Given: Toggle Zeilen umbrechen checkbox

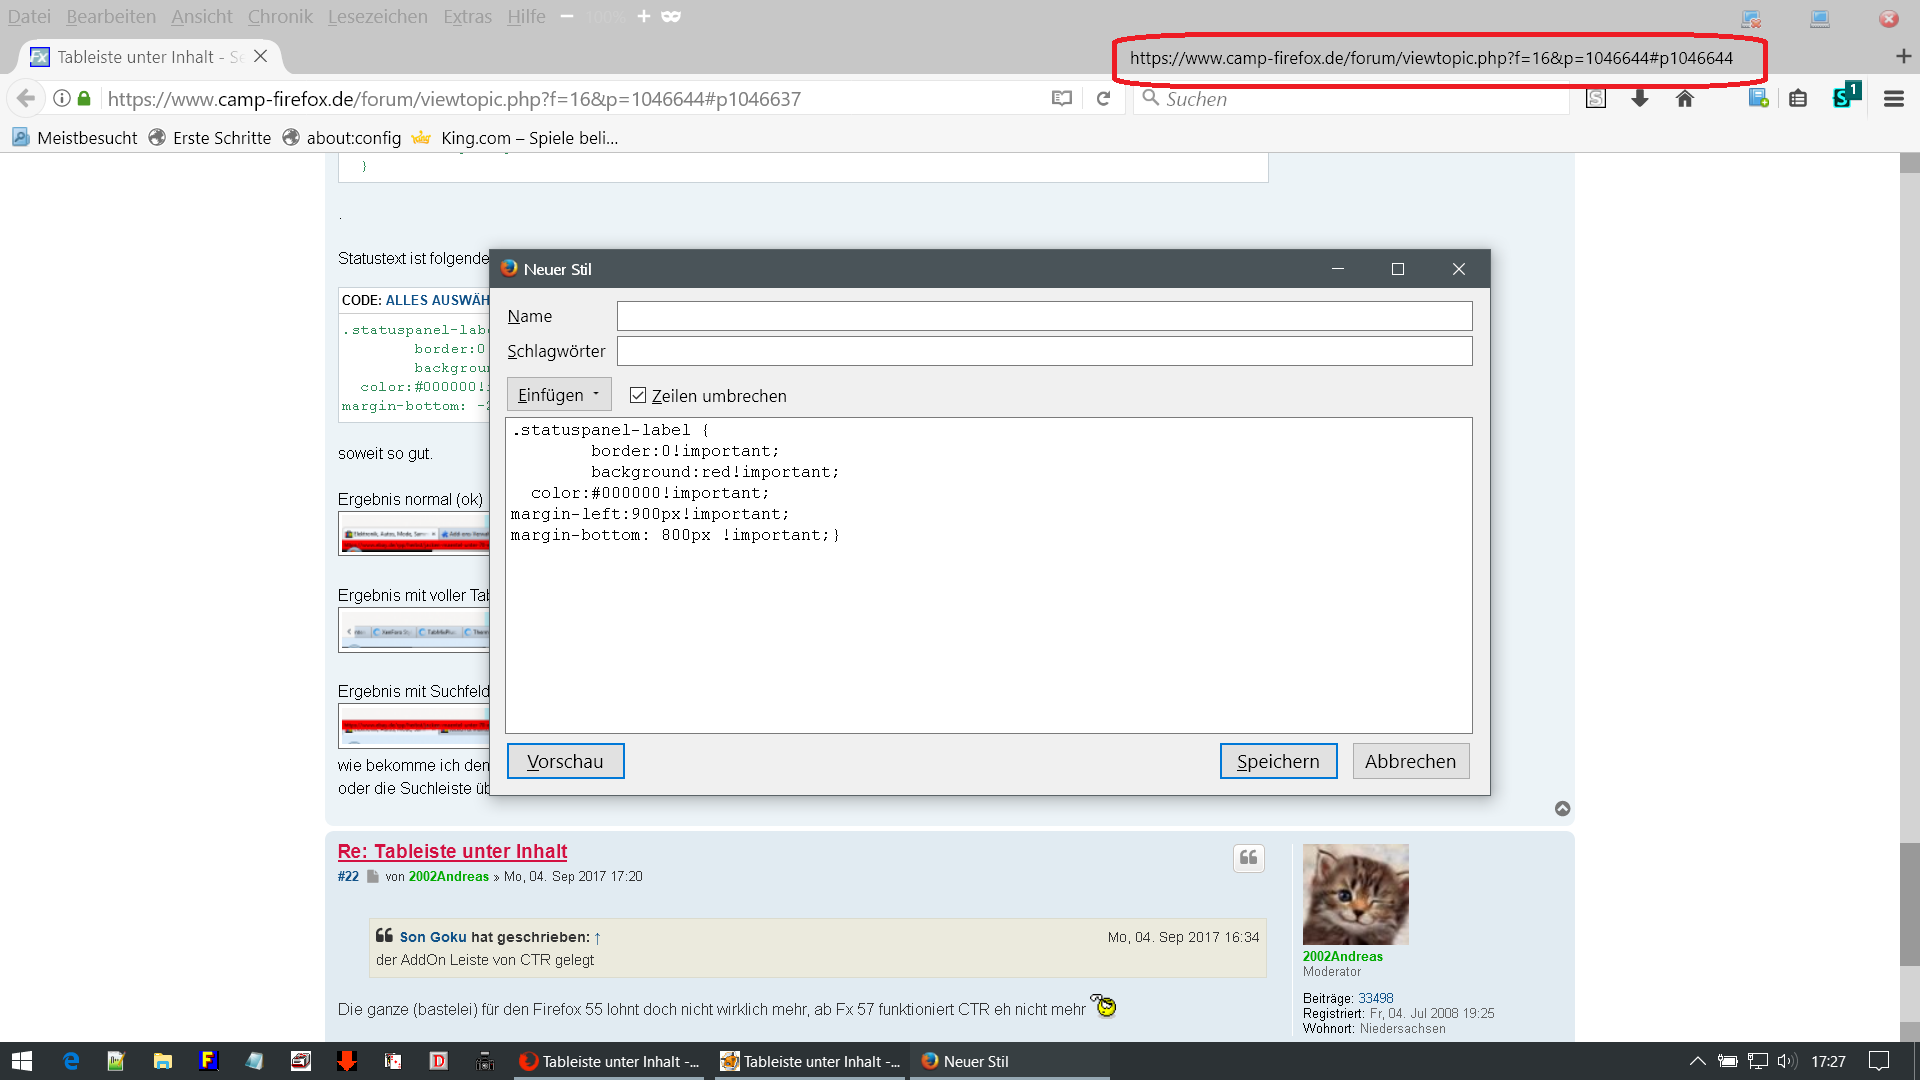Looking at the screenshot, I should (638, 395).
